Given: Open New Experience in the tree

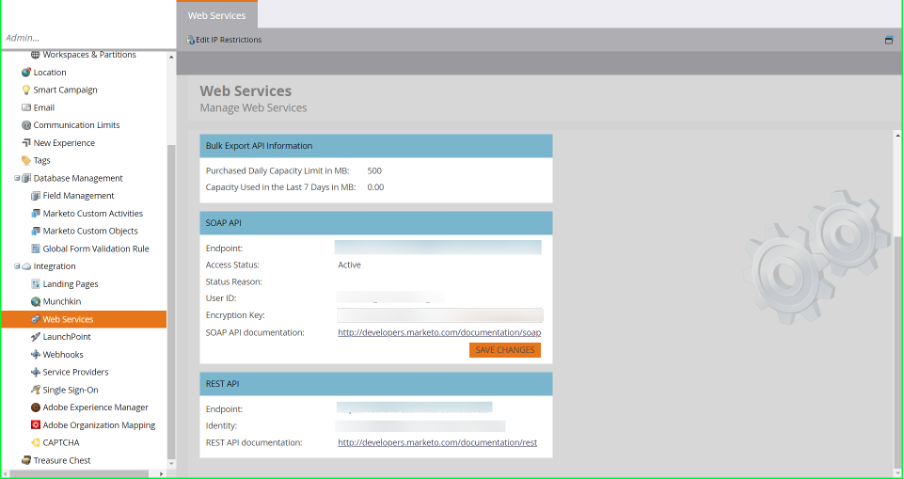Looking at the screenshot, I should pos(64,143).
